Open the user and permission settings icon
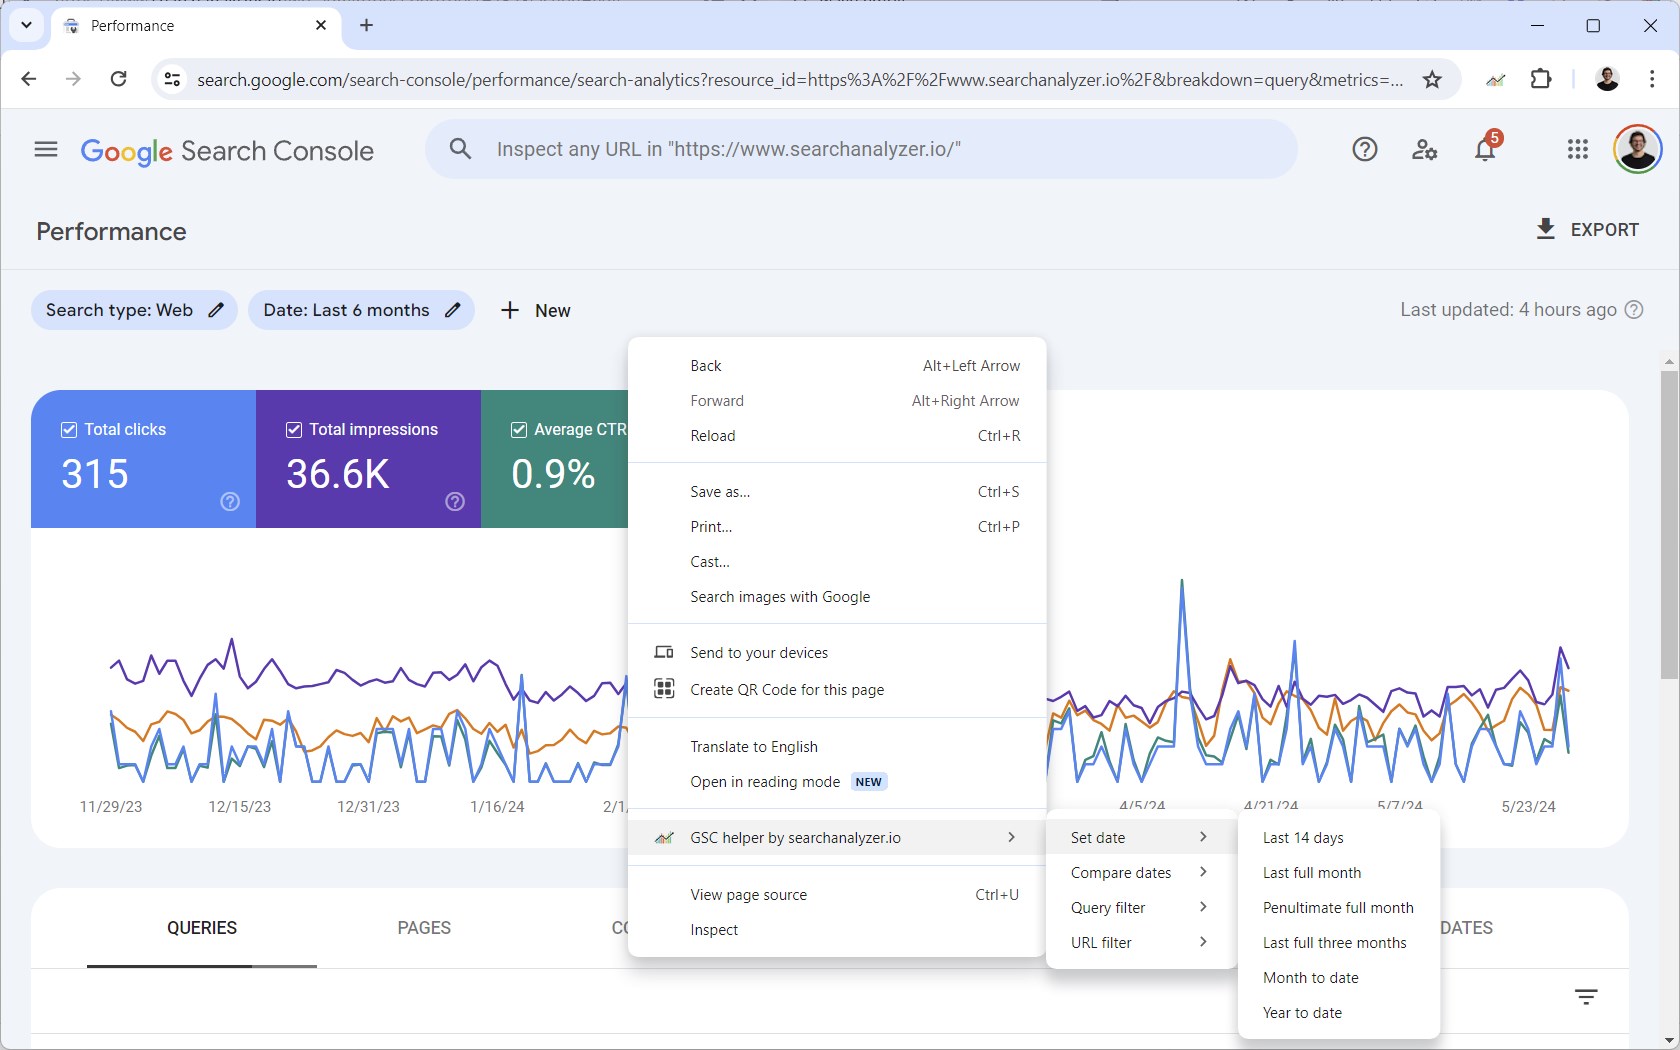1680x1050 pixels. coord(1424,150)
